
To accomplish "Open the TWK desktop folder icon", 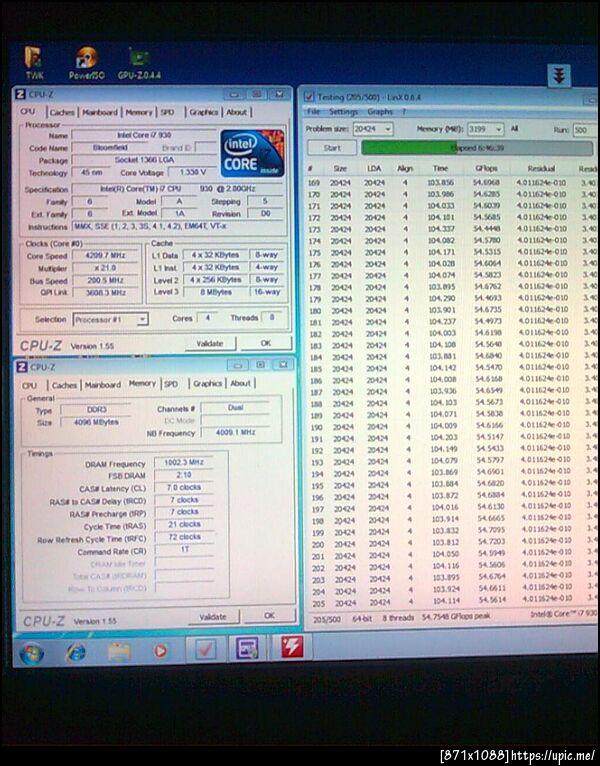I will coord(34,63).
